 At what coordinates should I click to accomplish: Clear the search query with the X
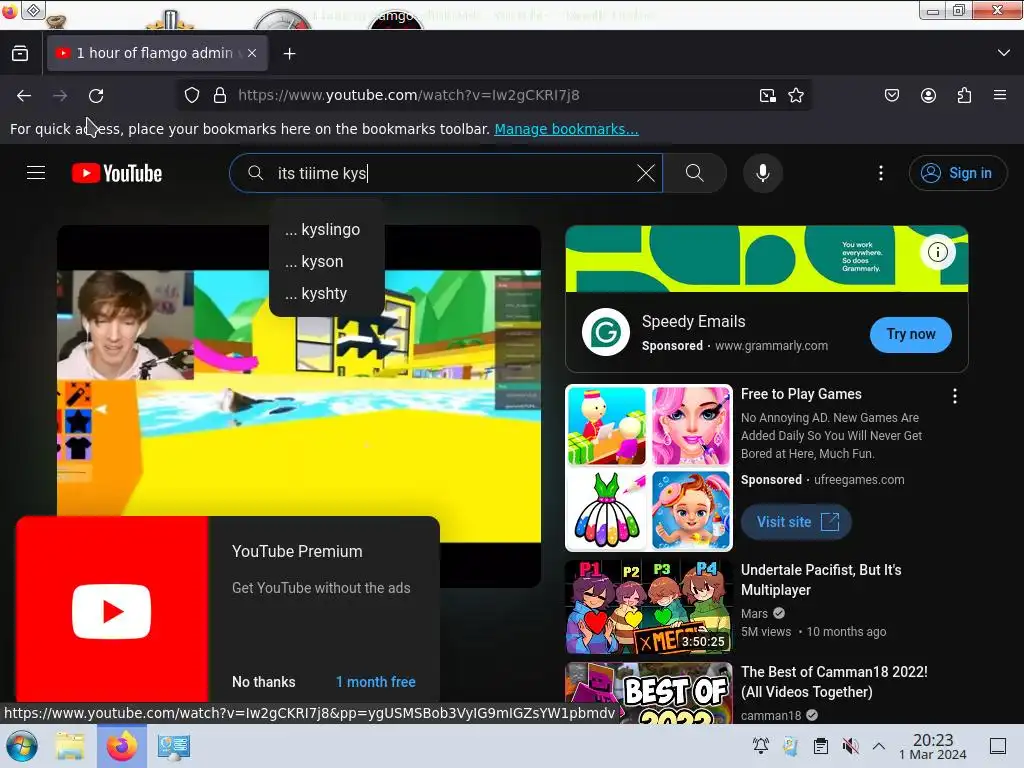[x=646, y=173]
